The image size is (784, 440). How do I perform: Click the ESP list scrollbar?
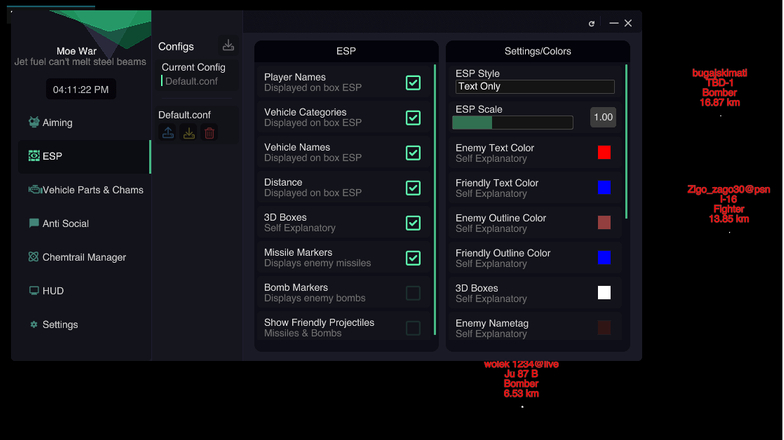(434, 200)
